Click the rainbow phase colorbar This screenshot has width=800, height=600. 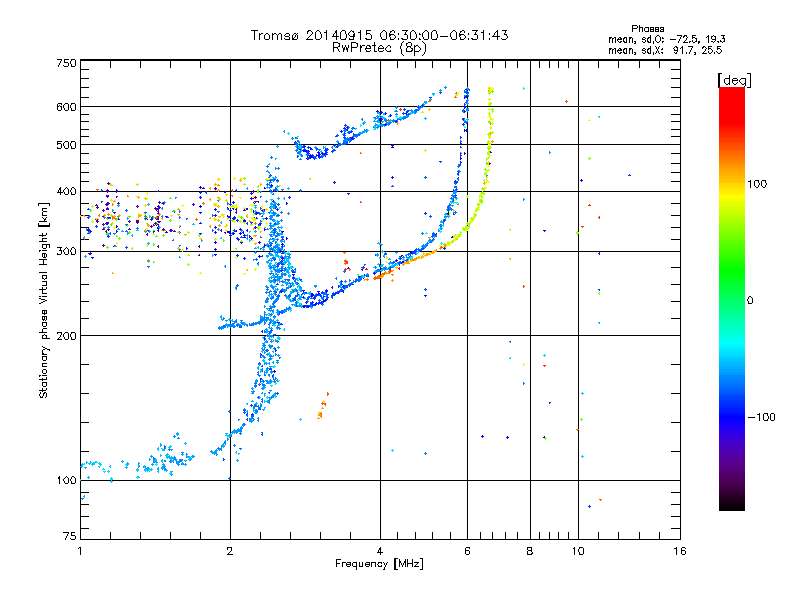[732, 298]
